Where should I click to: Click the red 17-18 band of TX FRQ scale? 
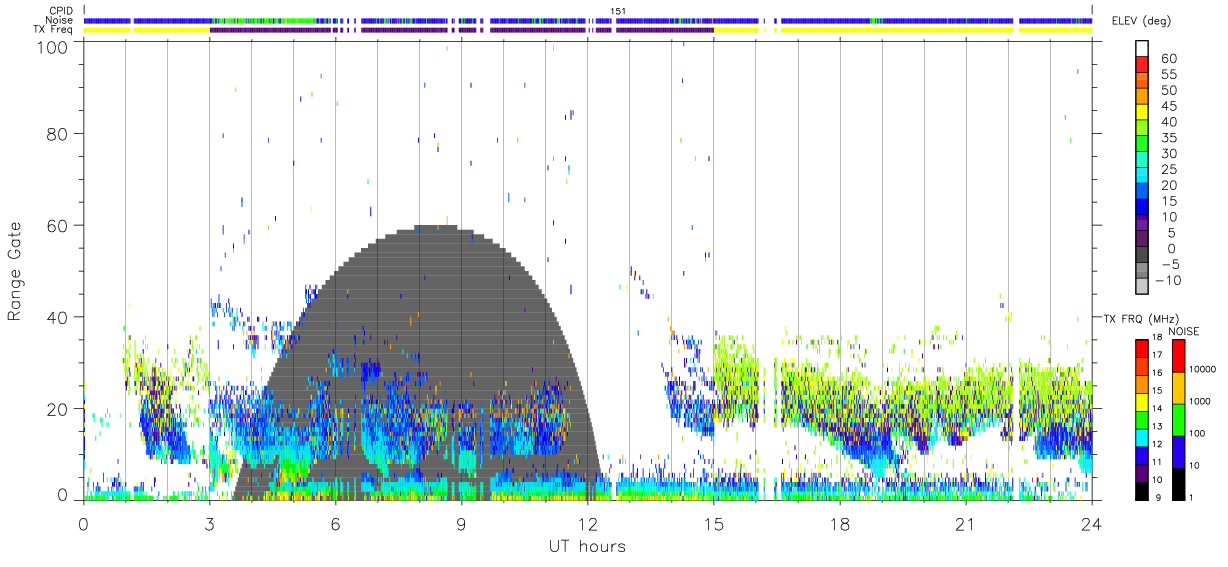1141,347
